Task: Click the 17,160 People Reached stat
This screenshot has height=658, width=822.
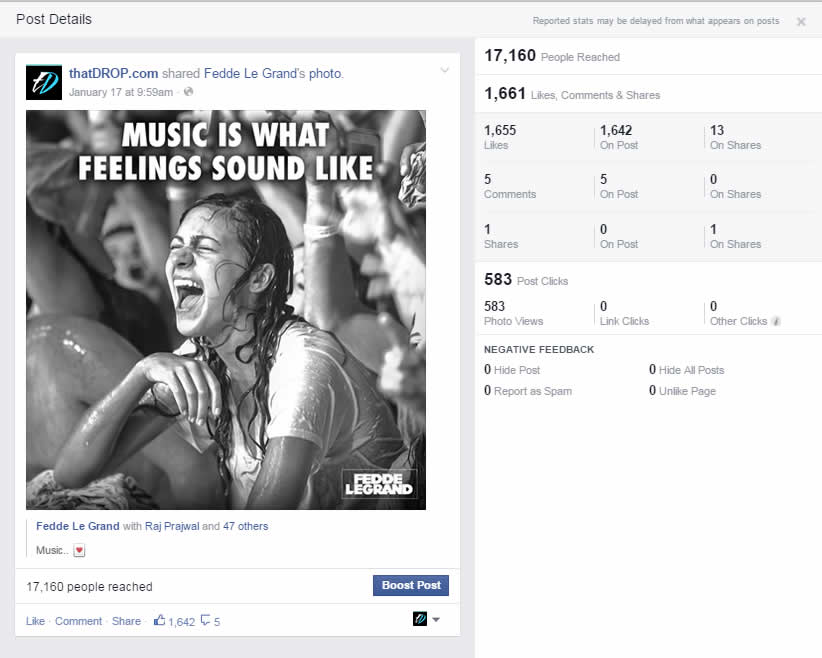Action: pyautogui.click(x=552, y=56)
